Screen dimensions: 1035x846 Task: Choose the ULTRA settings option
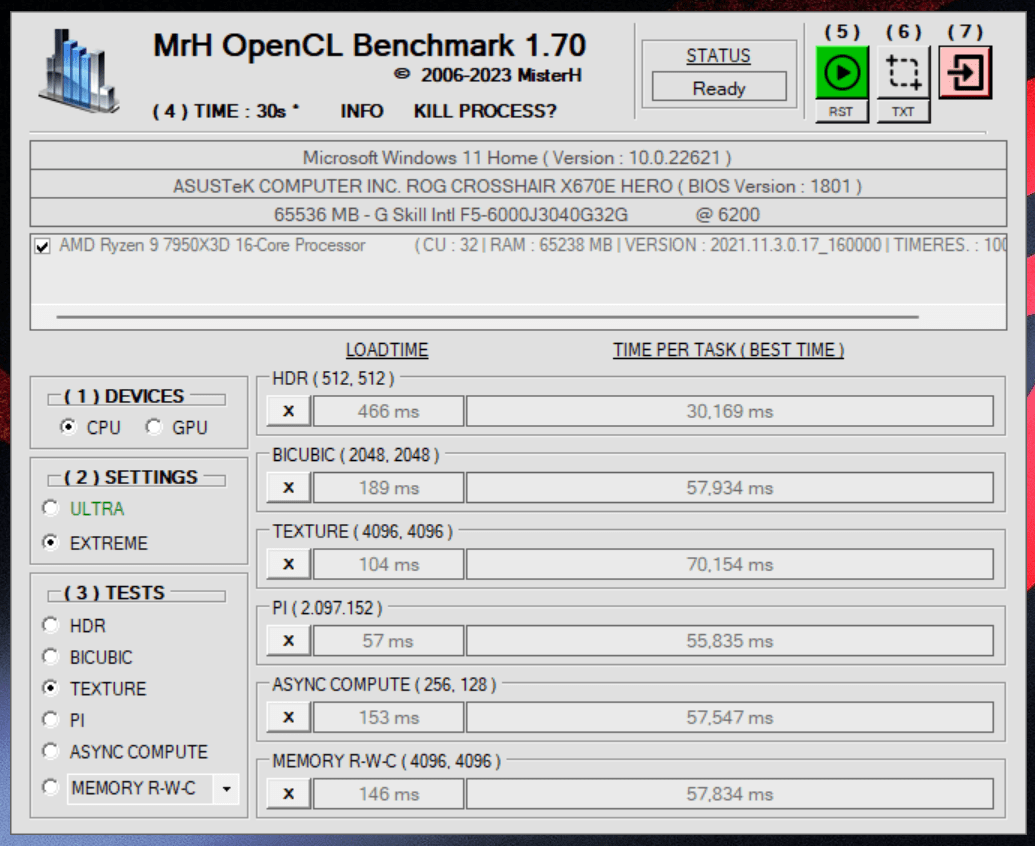click(x=50, y=508)
